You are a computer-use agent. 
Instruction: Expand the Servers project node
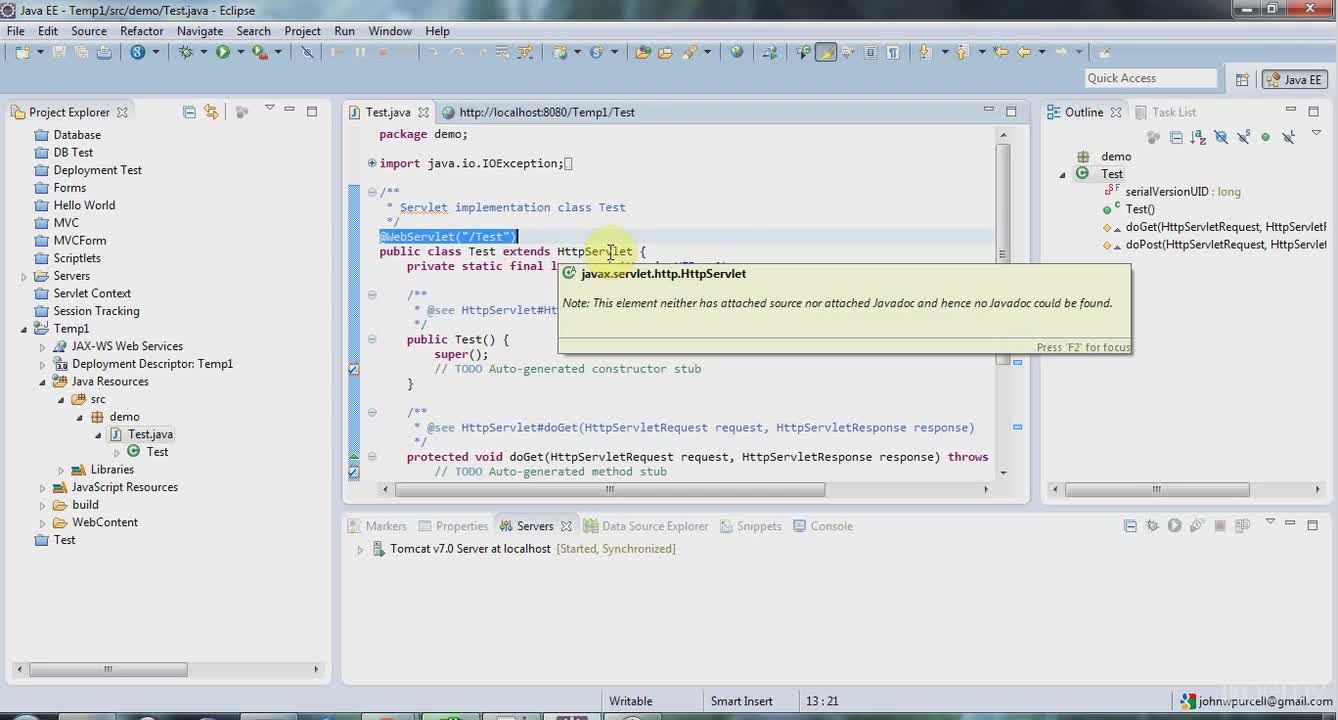point(24,276)
